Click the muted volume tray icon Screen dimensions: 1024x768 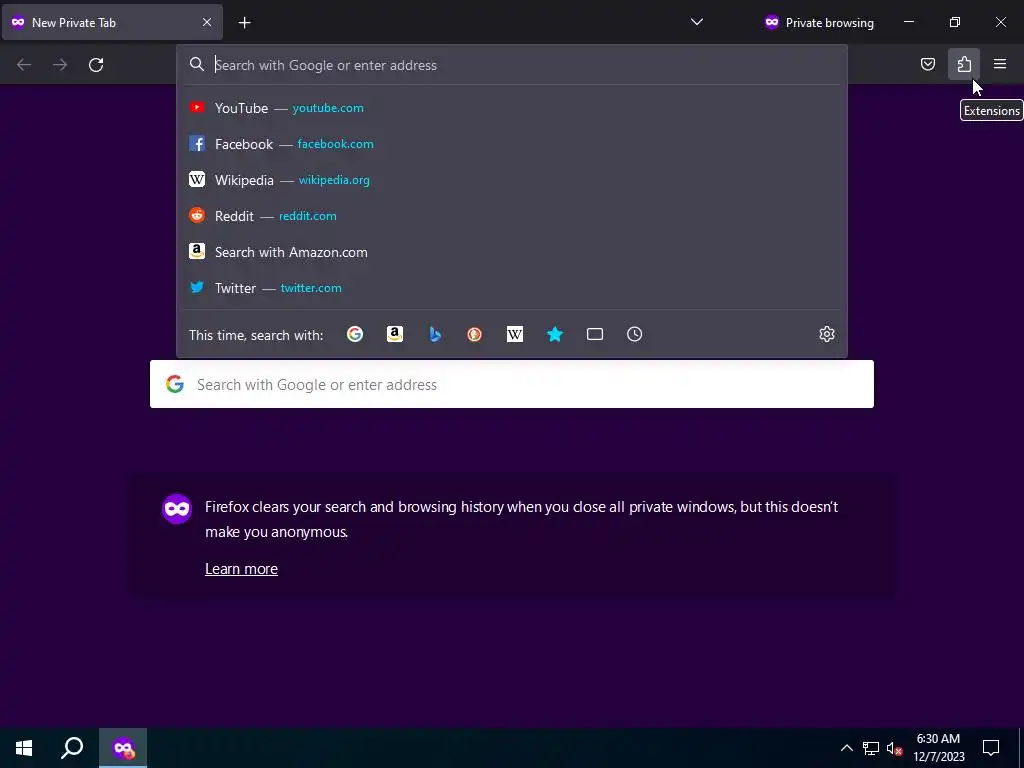pos(894,748)
